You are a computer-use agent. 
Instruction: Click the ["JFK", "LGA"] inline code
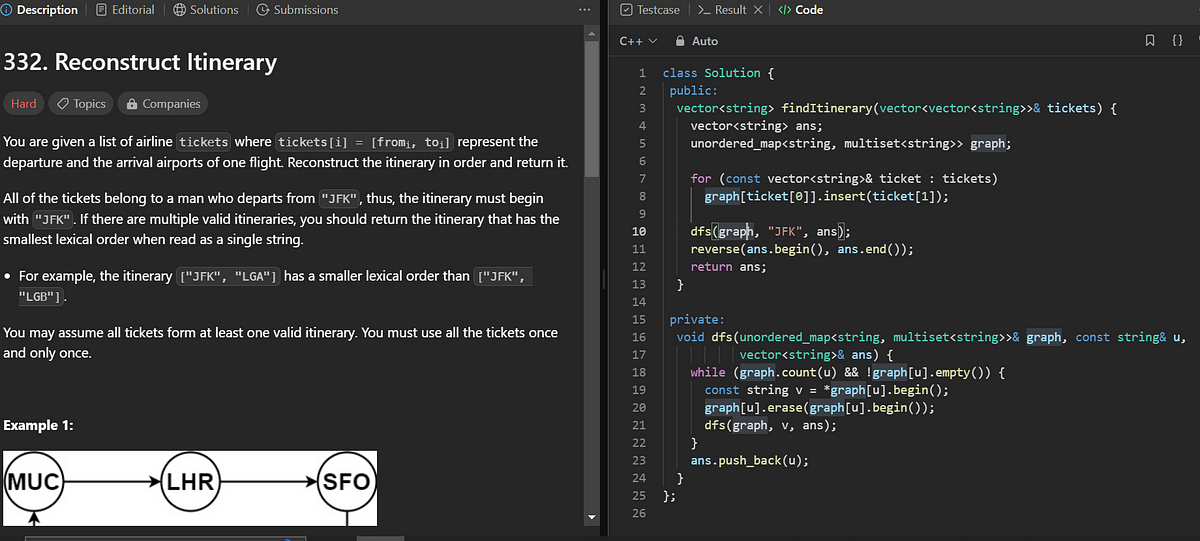tap(228, 276)
